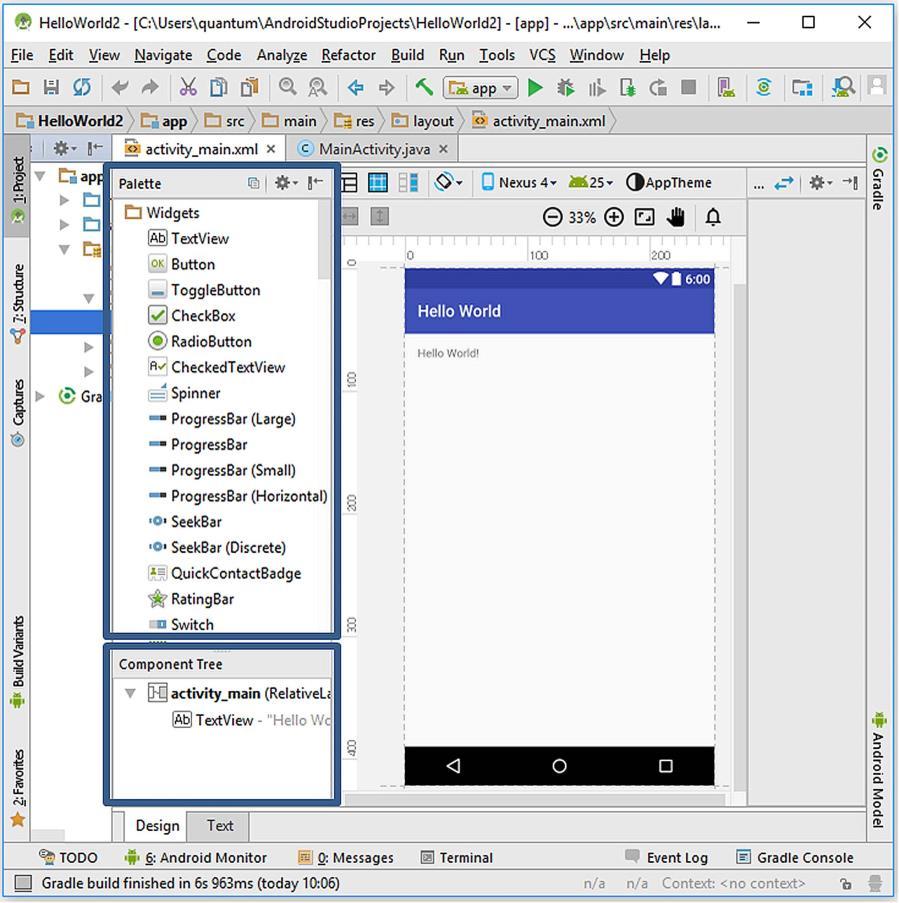Switch to the Text editor tab
The height and width of the screenshot is (903, 899).
pos(219,826)
